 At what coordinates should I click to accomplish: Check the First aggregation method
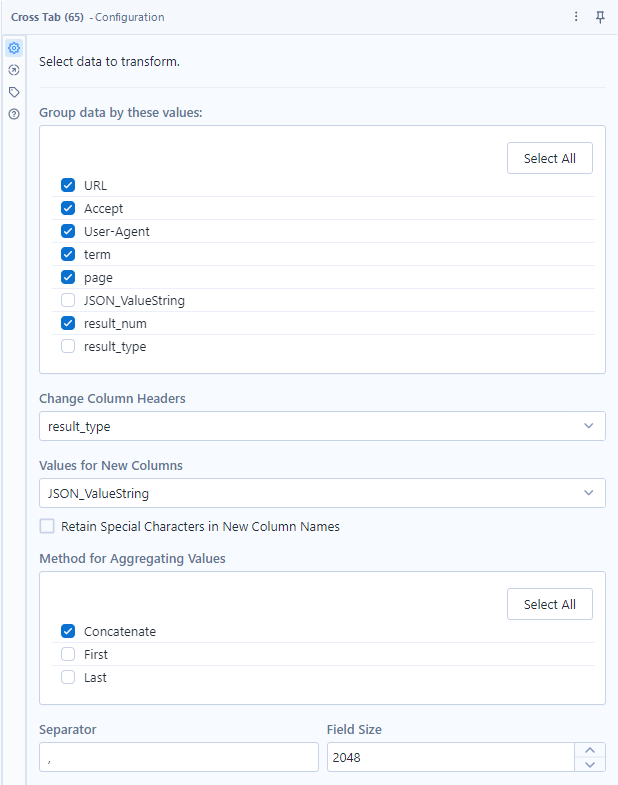(68, 654)
